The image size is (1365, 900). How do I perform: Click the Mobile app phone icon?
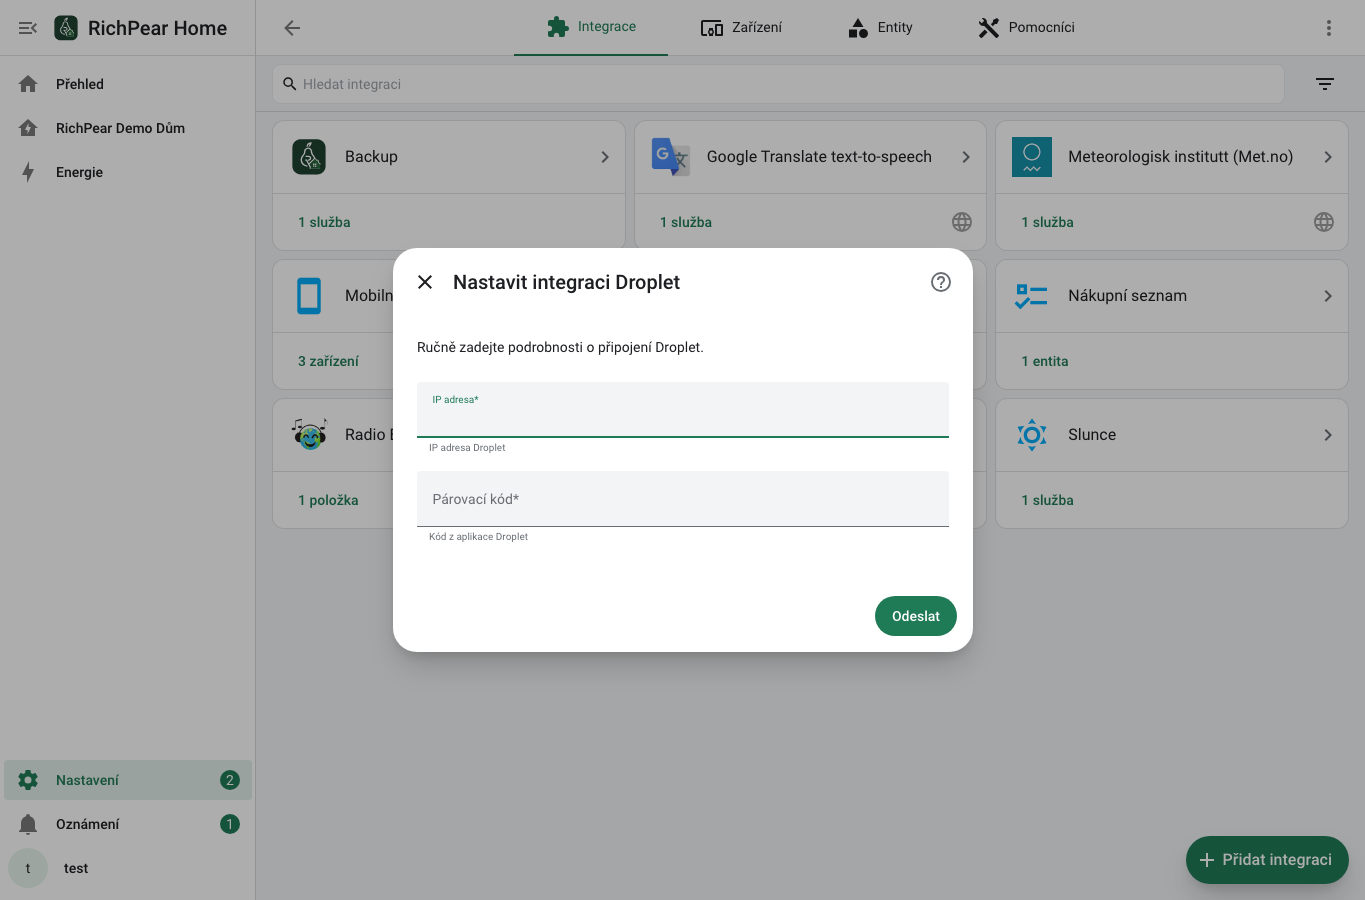pyautogui.click(x=309, y=296)
